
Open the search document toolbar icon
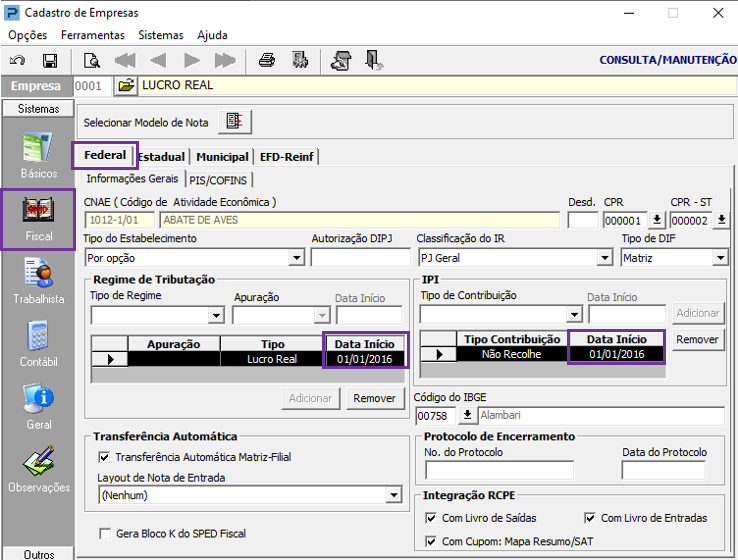[91, 61]
